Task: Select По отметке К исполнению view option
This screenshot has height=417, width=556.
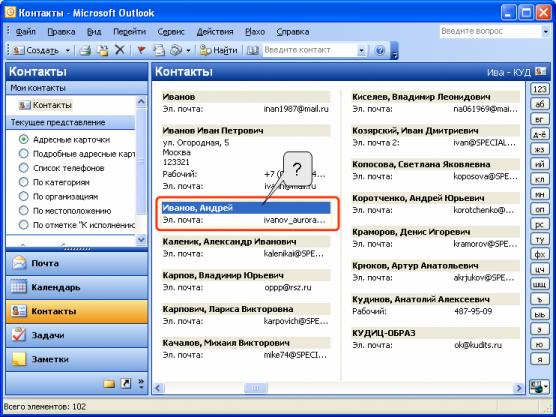Action: (x=77, y=225)
